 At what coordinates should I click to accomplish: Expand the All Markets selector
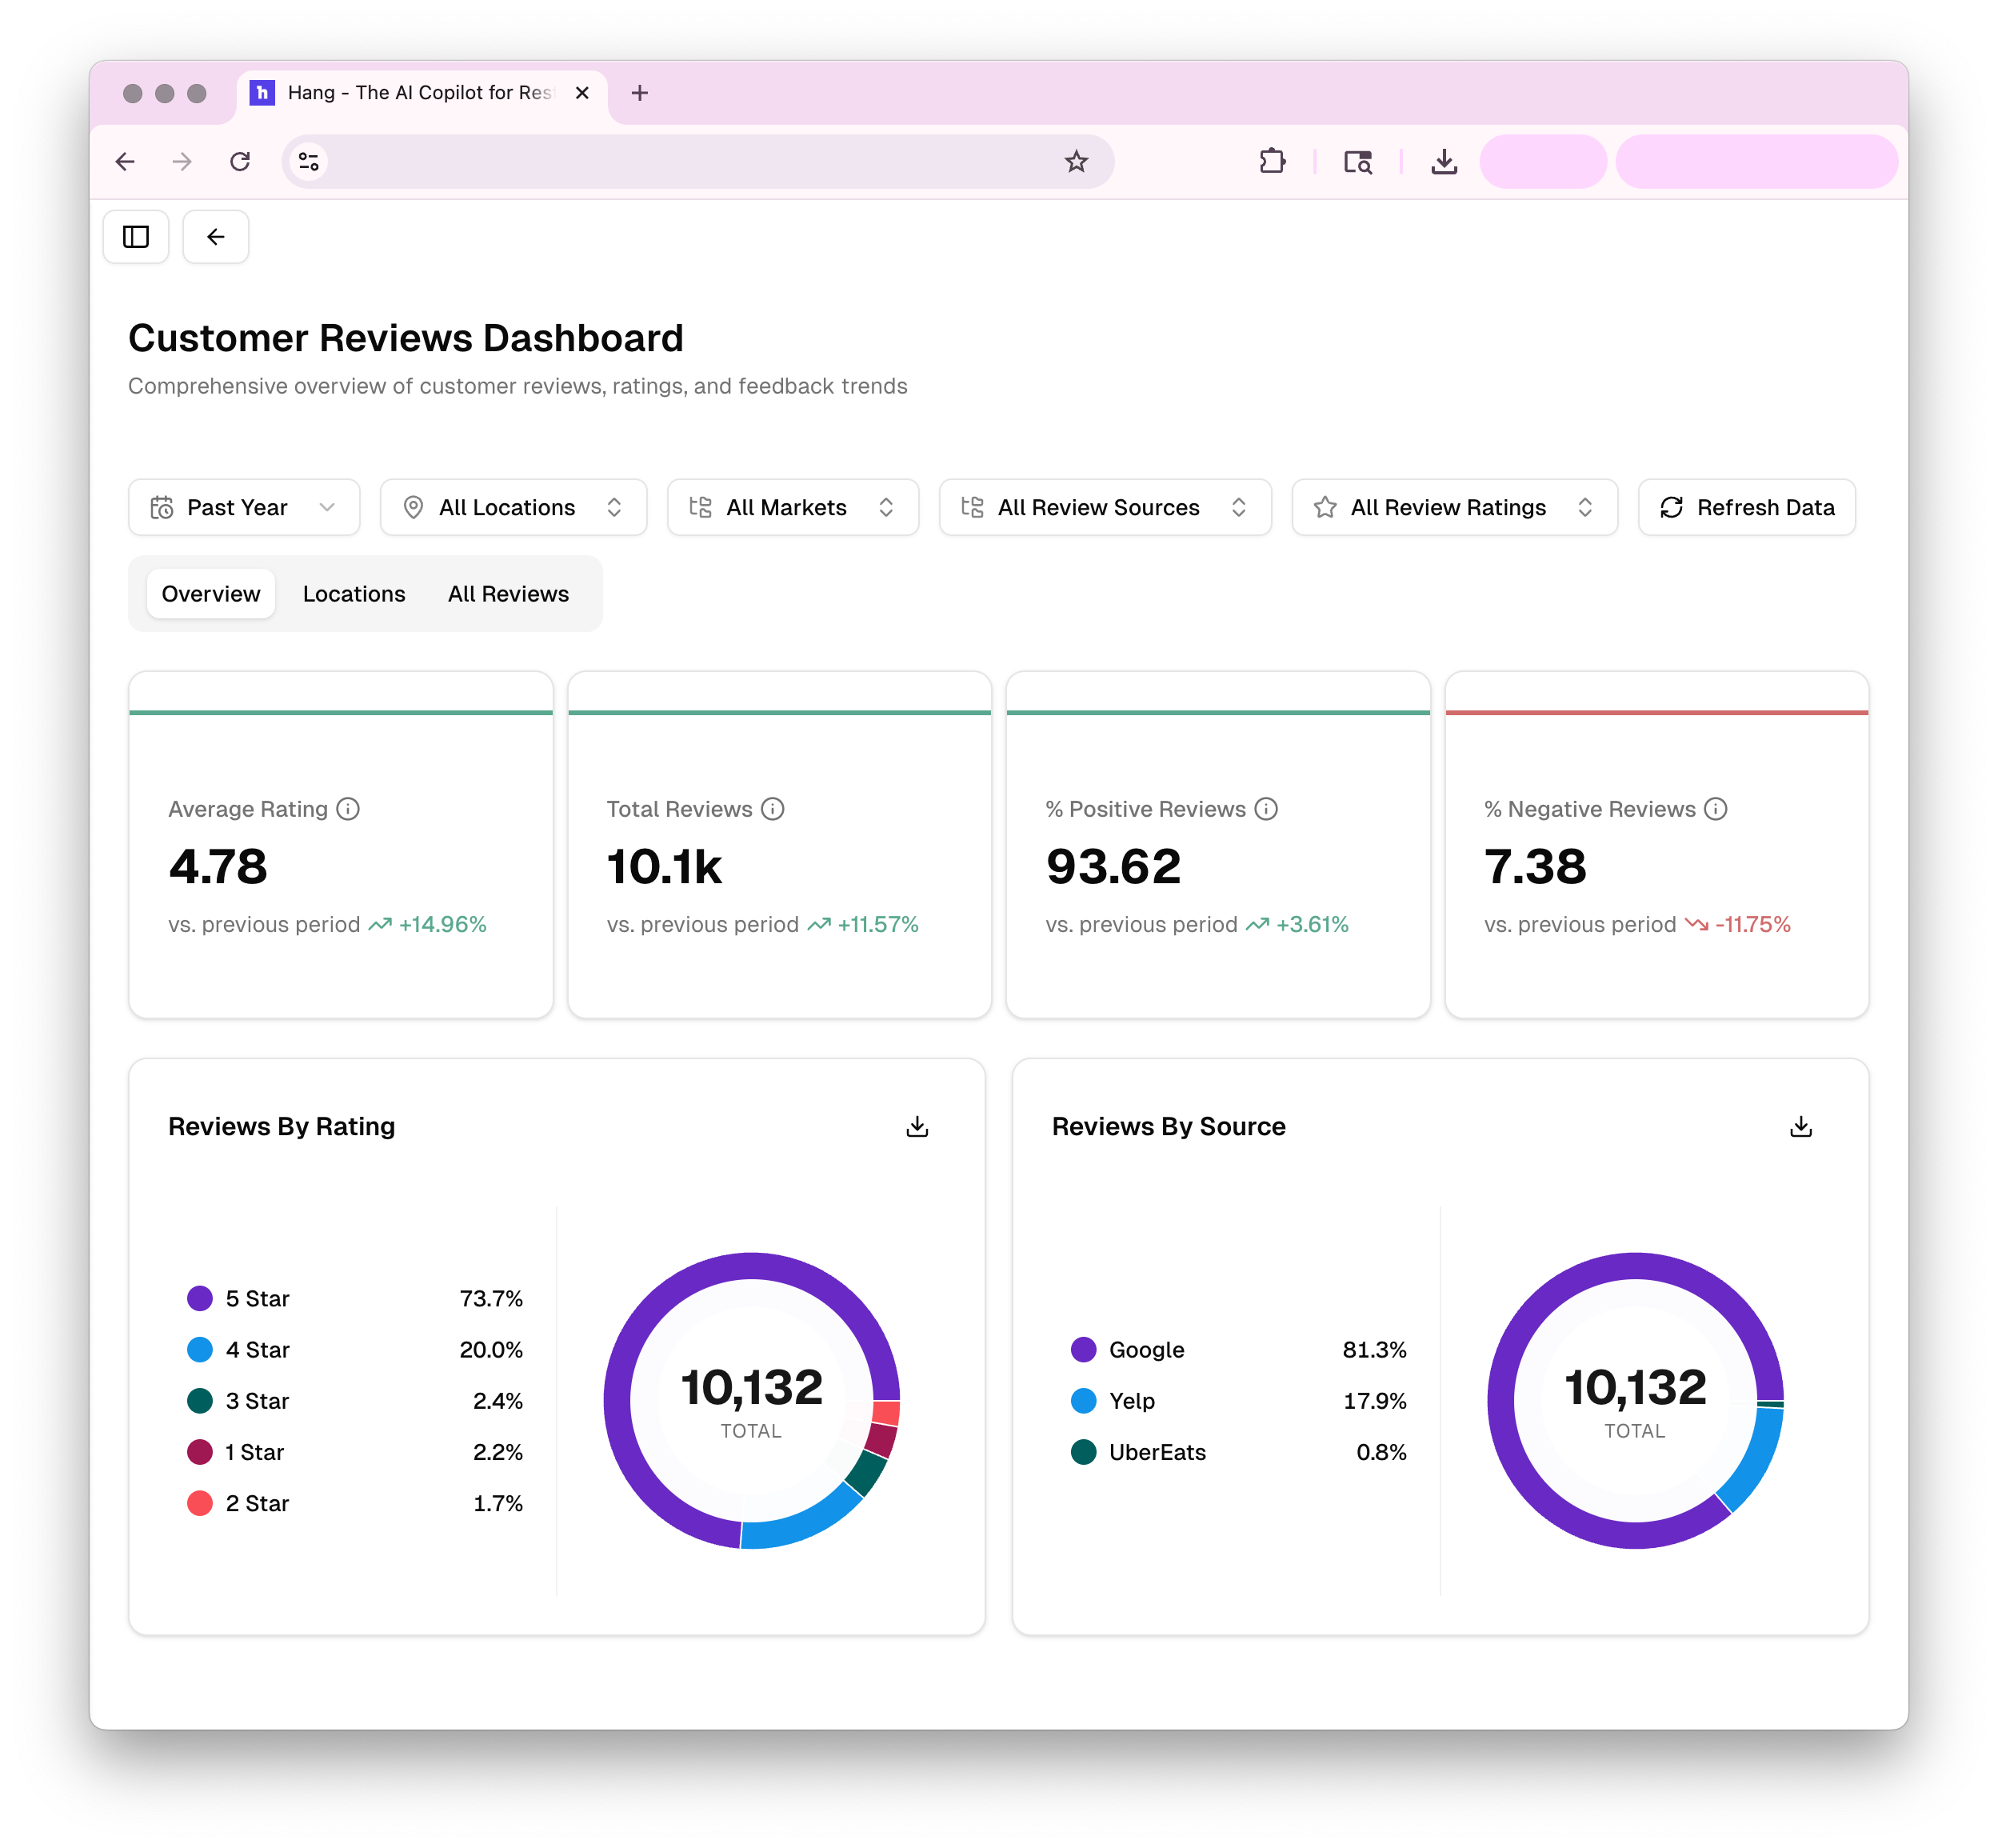coord(793,508)
